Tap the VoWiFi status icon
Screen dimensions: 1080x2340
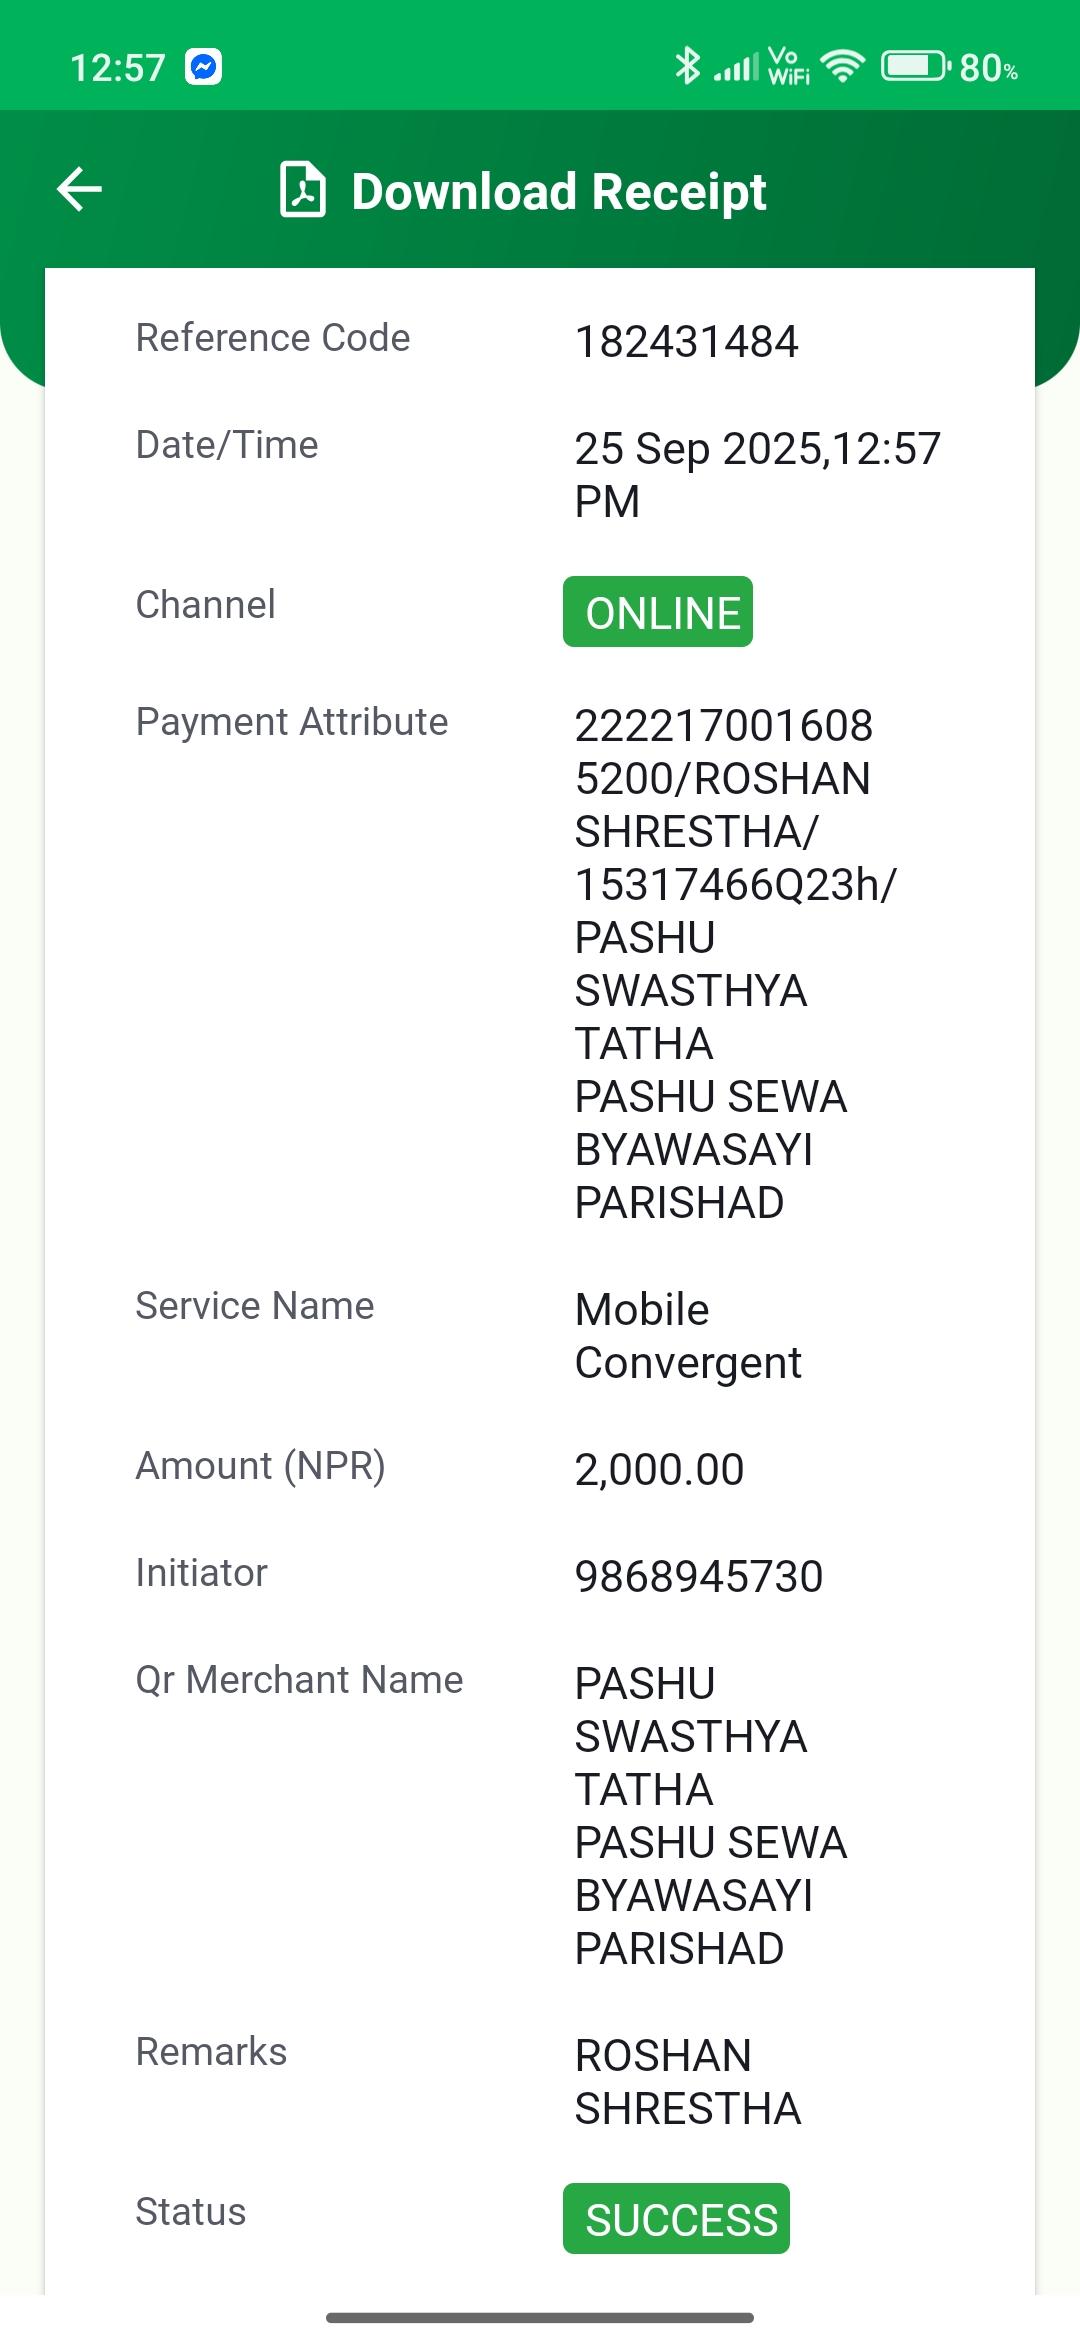click(789, 66)
